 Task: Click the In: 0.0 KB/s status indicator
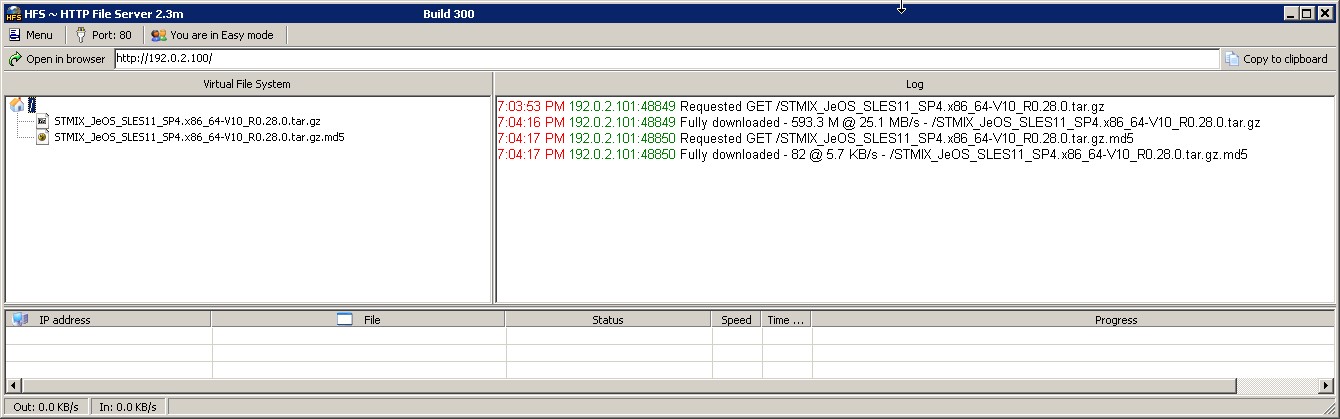[x=128, y=407]
